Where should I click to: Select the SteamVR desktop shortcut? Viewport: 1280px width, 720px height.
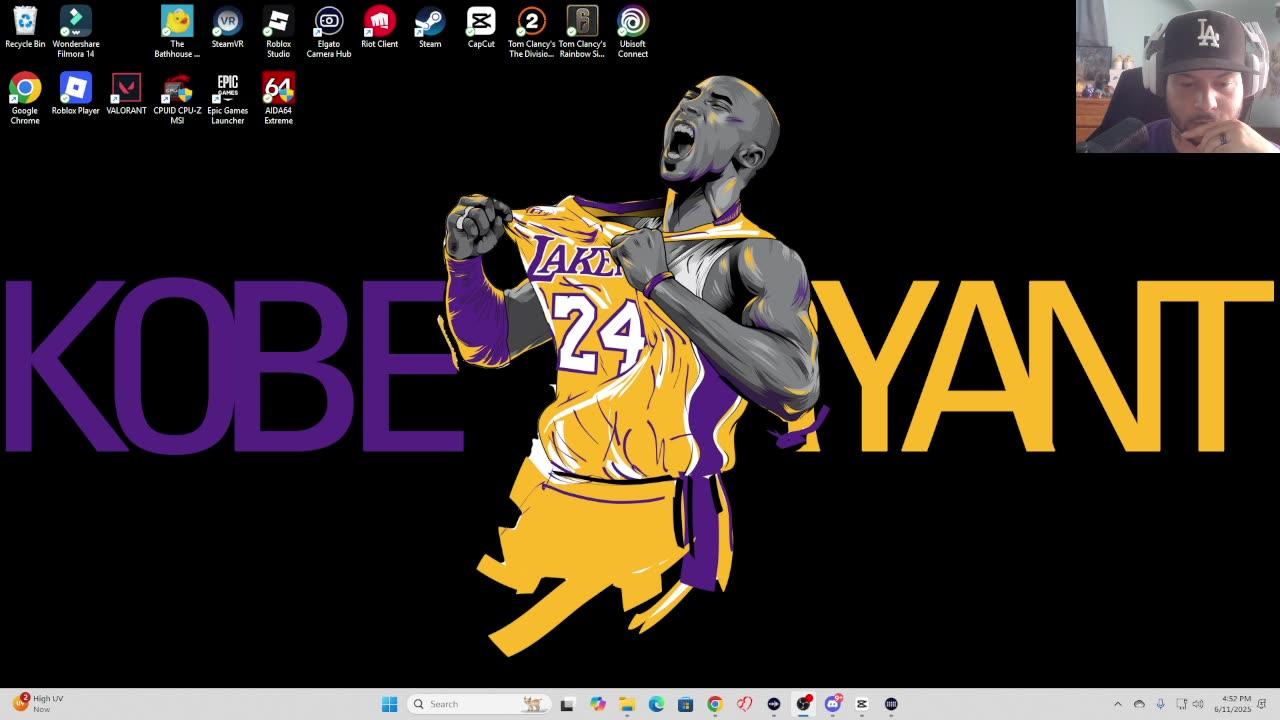228,28
